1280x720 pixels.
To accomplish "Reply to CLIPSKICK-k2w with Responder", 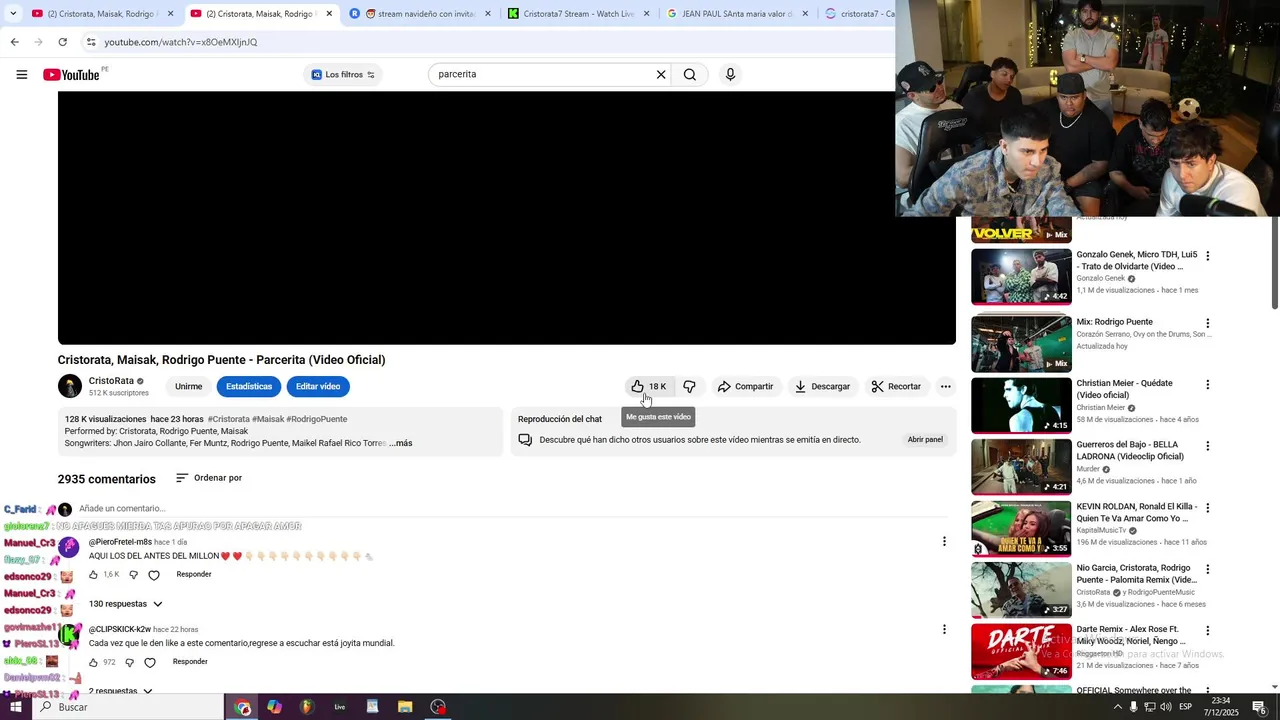I will [190, 662].
